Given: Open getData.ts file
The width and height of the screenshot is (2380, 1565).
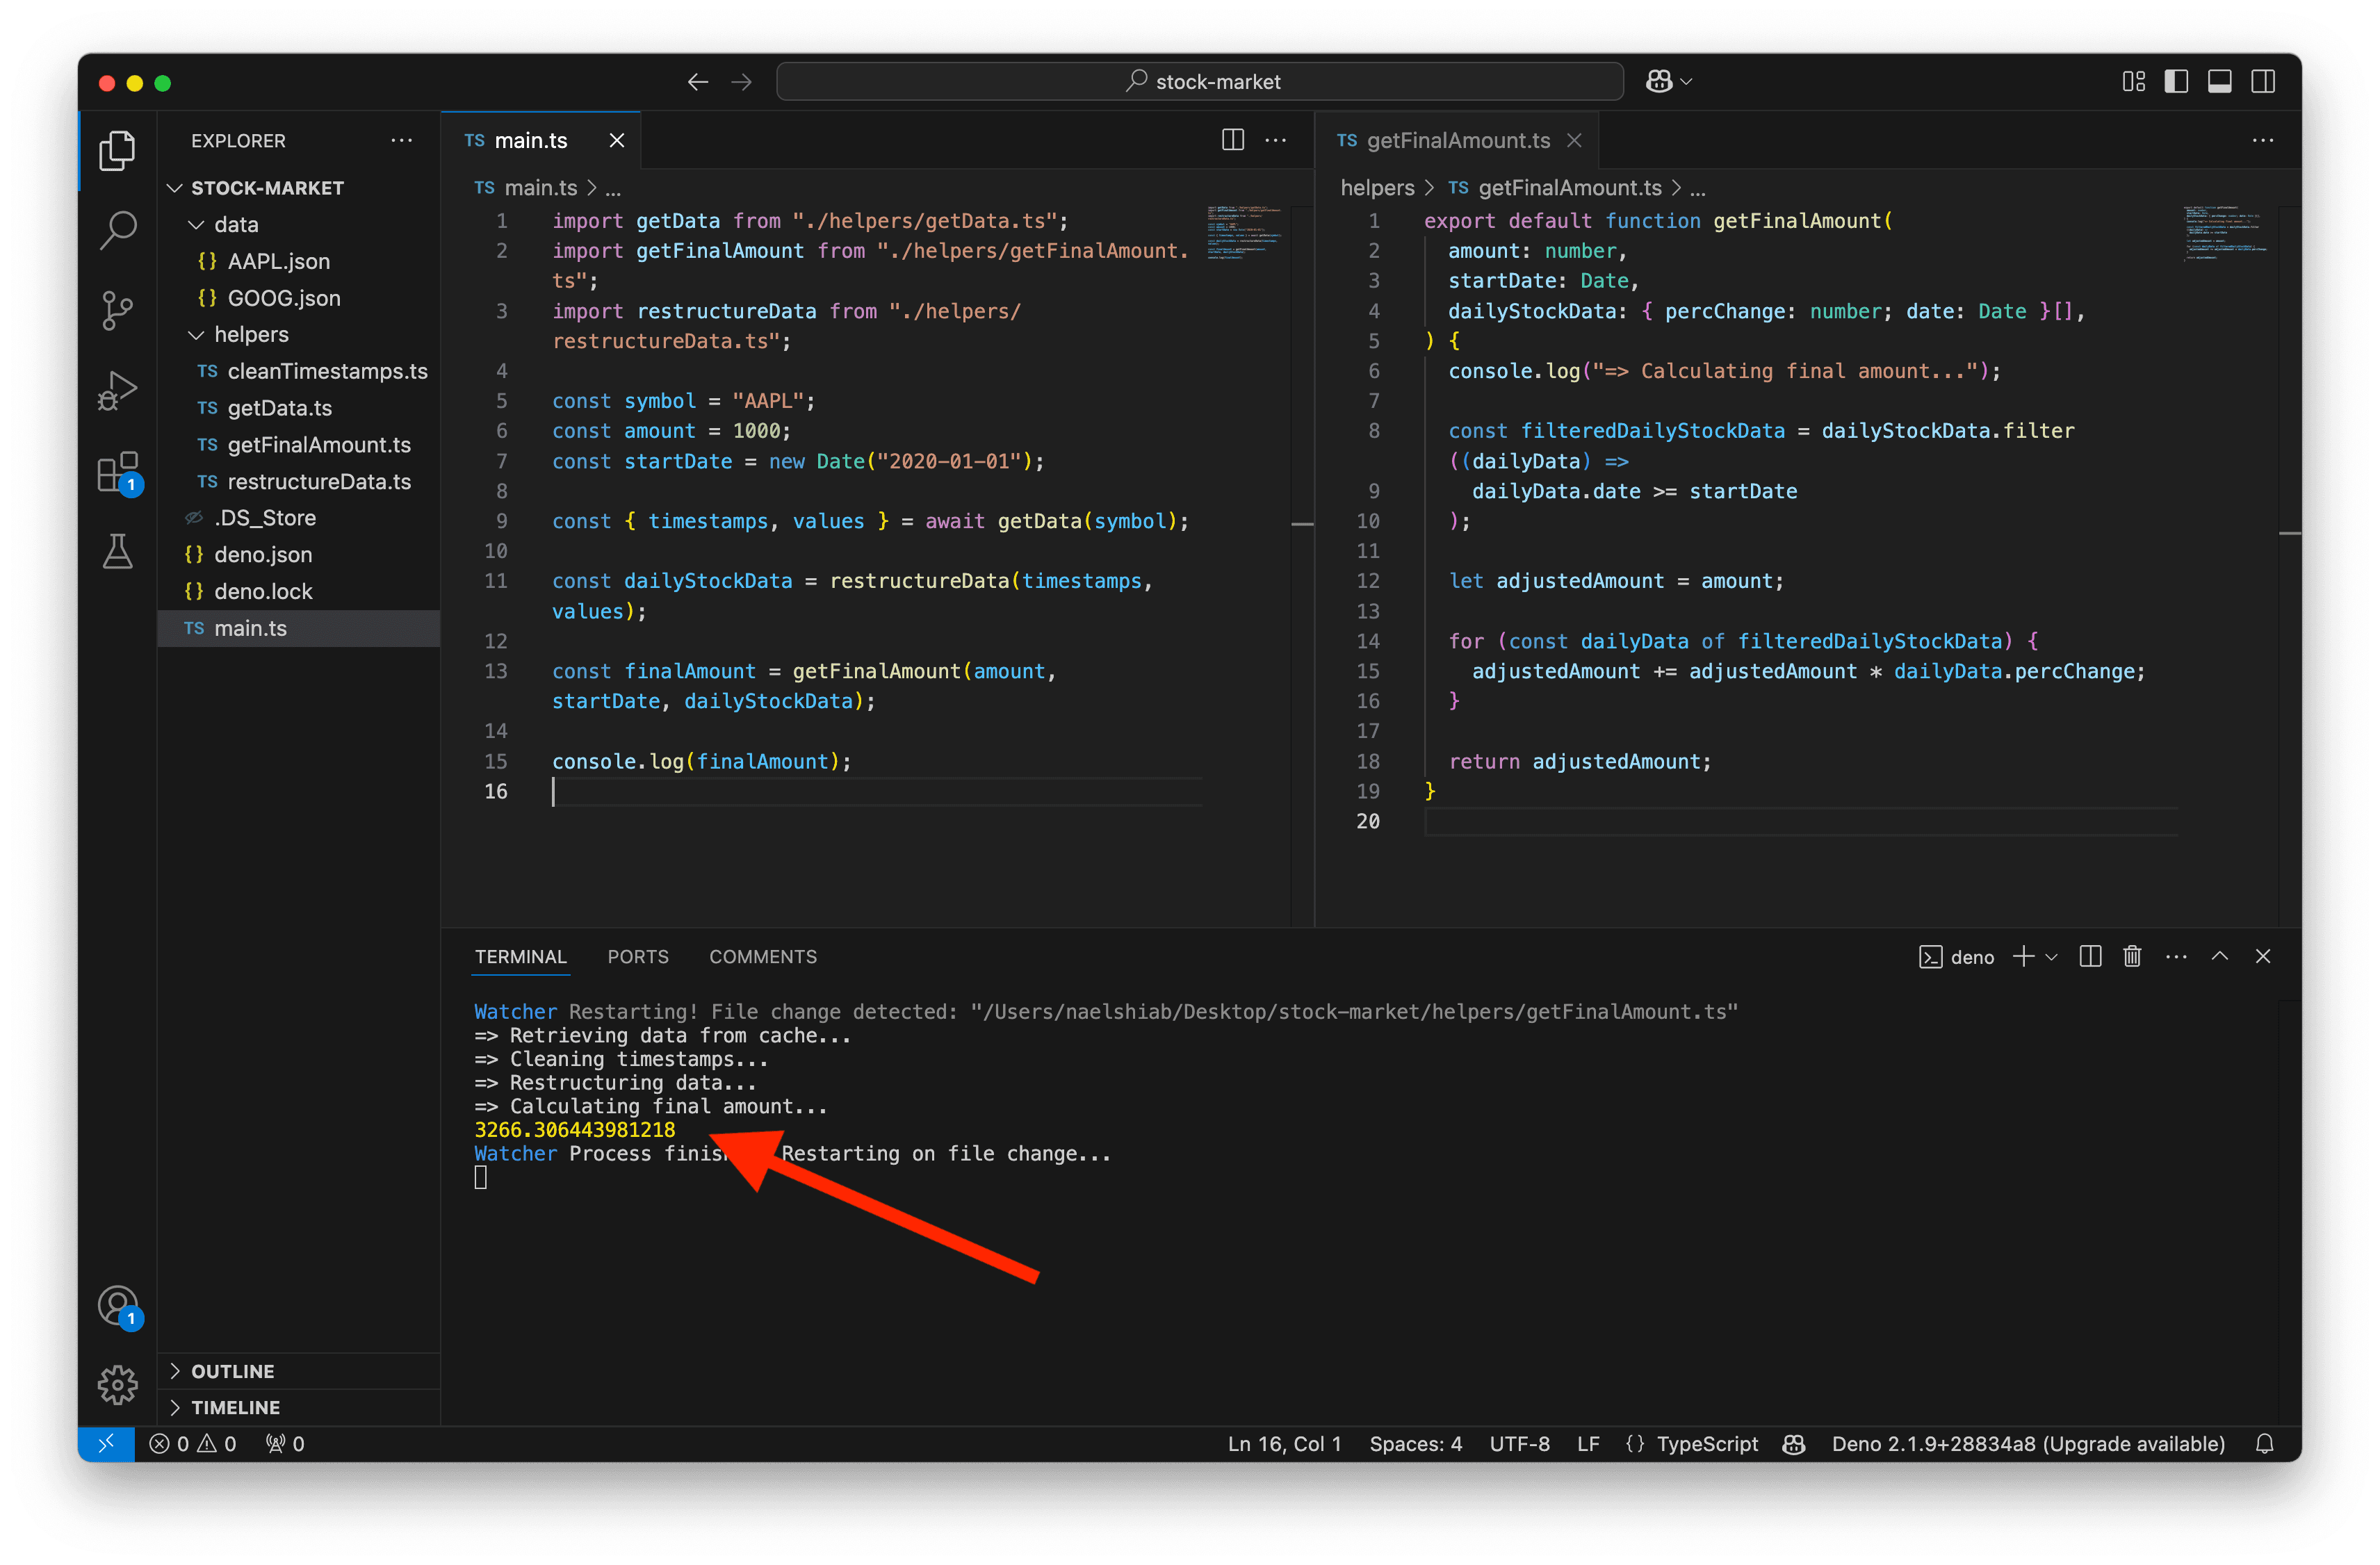Looking at the screenshot, I should click(299, 408).
